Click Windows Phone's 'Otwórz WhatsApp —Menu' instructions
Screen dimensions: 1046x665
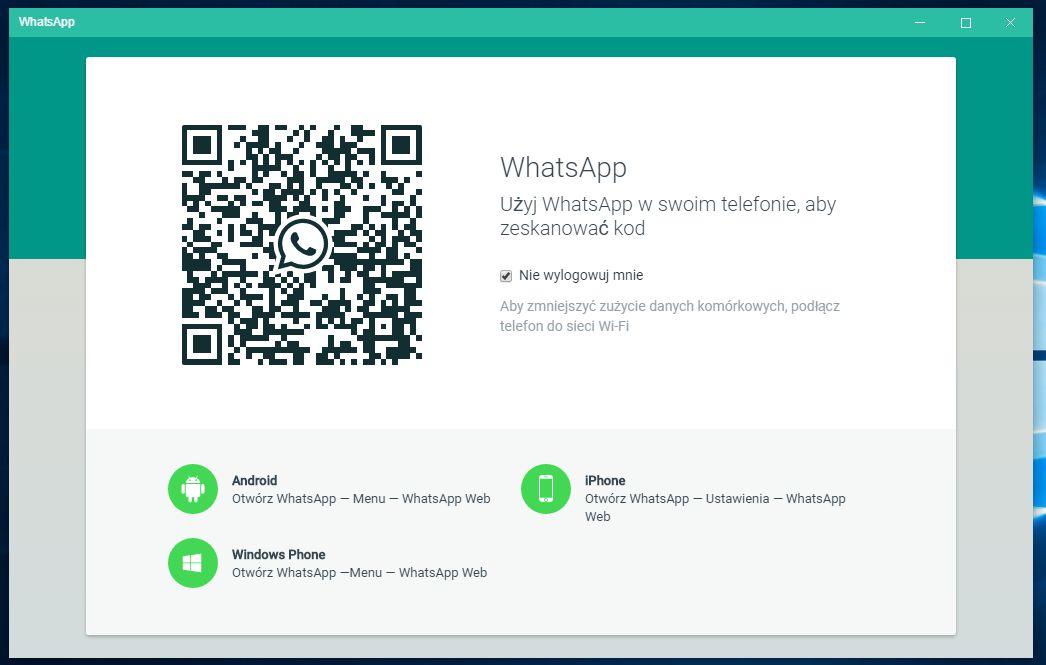click(360, 573)
